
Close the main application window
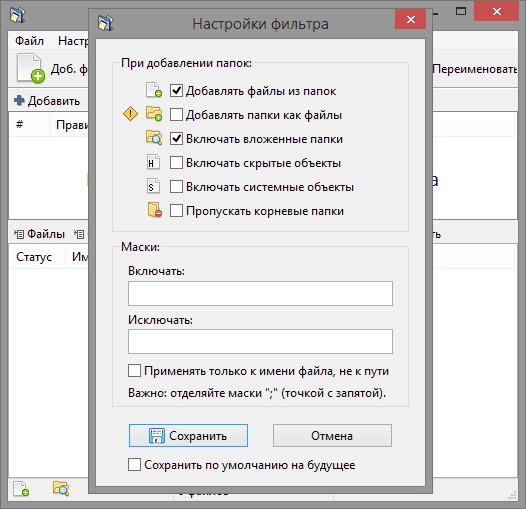(x=496, y=11)
